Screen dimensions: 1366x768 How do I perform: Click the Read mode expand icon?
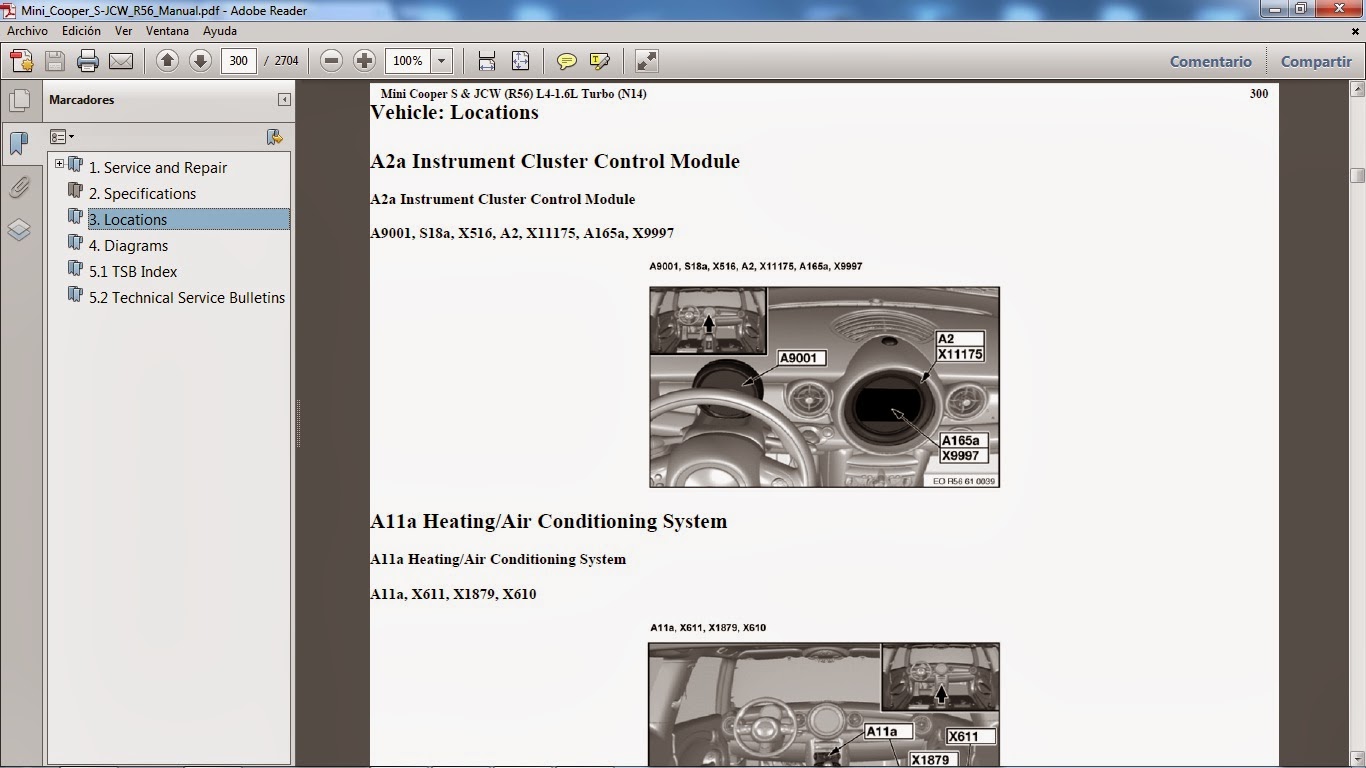click(647, 61)
